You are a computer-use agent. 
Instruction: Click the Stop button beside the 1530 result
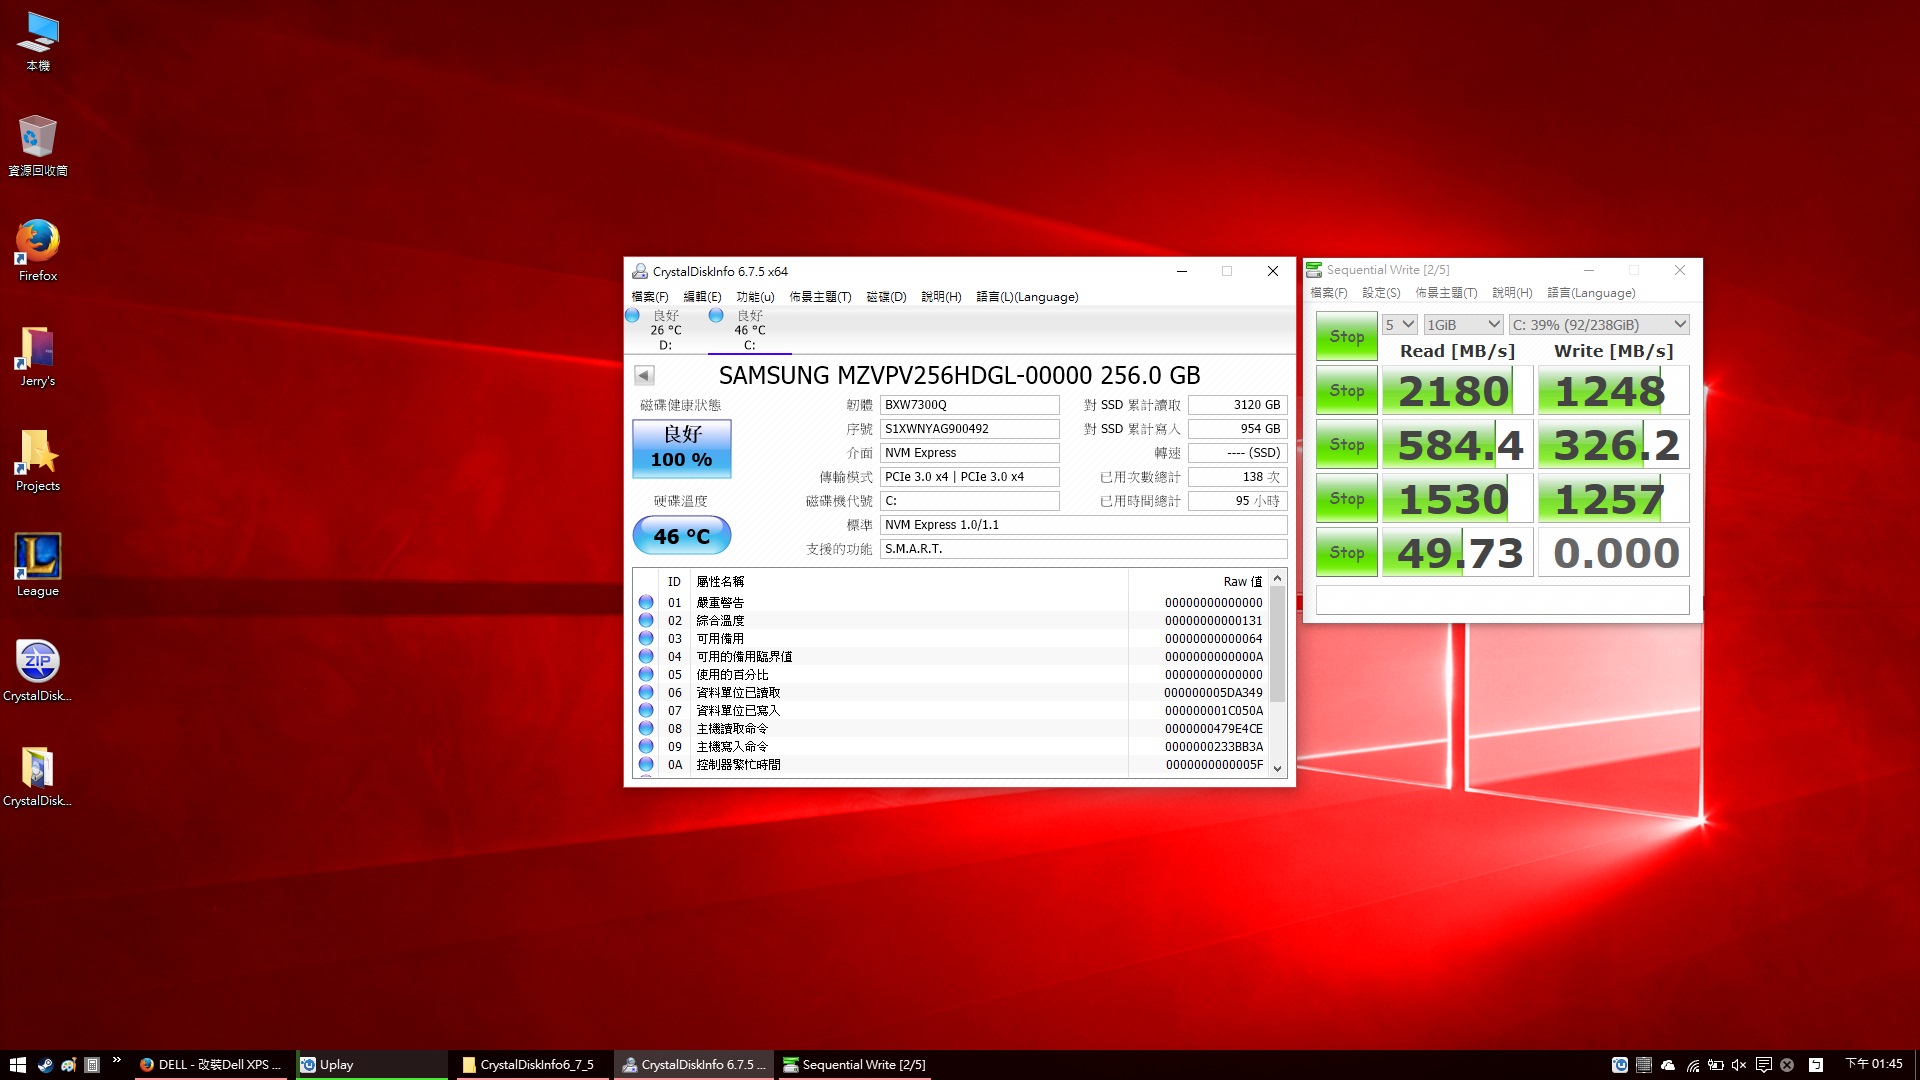coord(1347,499)
